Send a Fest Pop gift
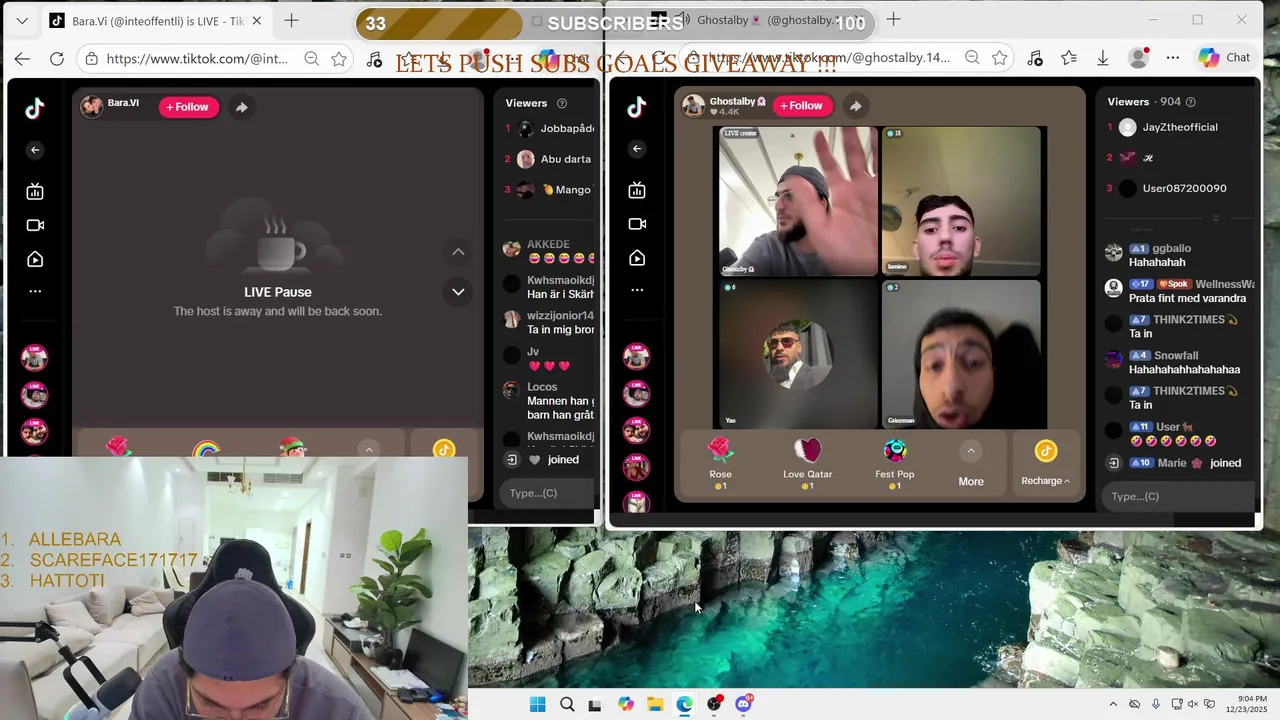Viewport: 1280px width, 720px height. [x=895, y=464]
